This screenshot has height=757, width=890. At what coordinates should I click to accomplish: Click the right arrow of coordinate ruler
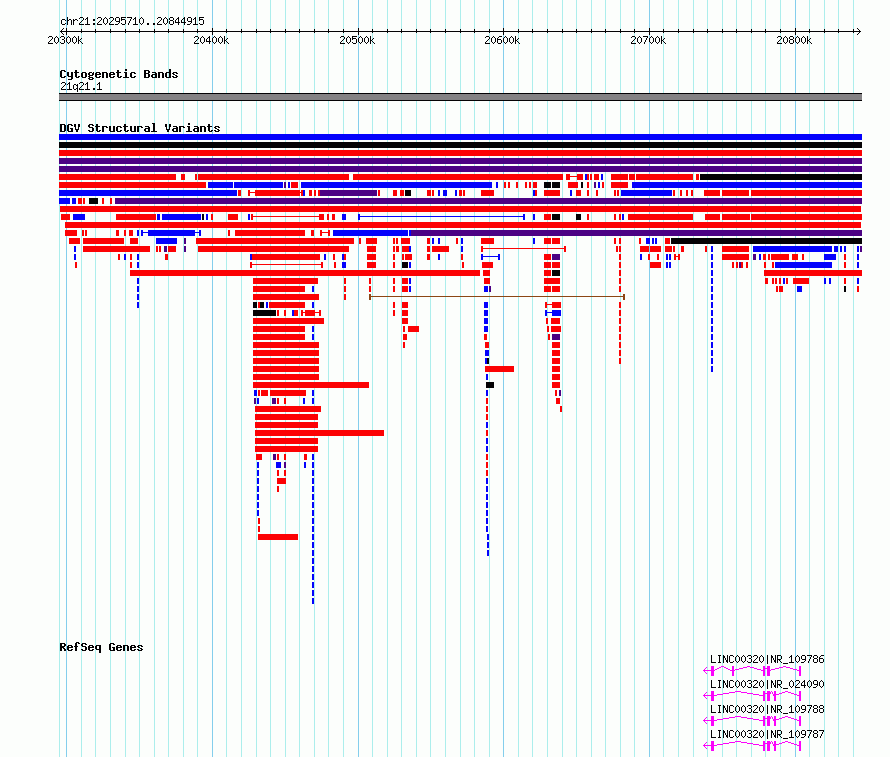pyautogui.click(x=858, y=31)
